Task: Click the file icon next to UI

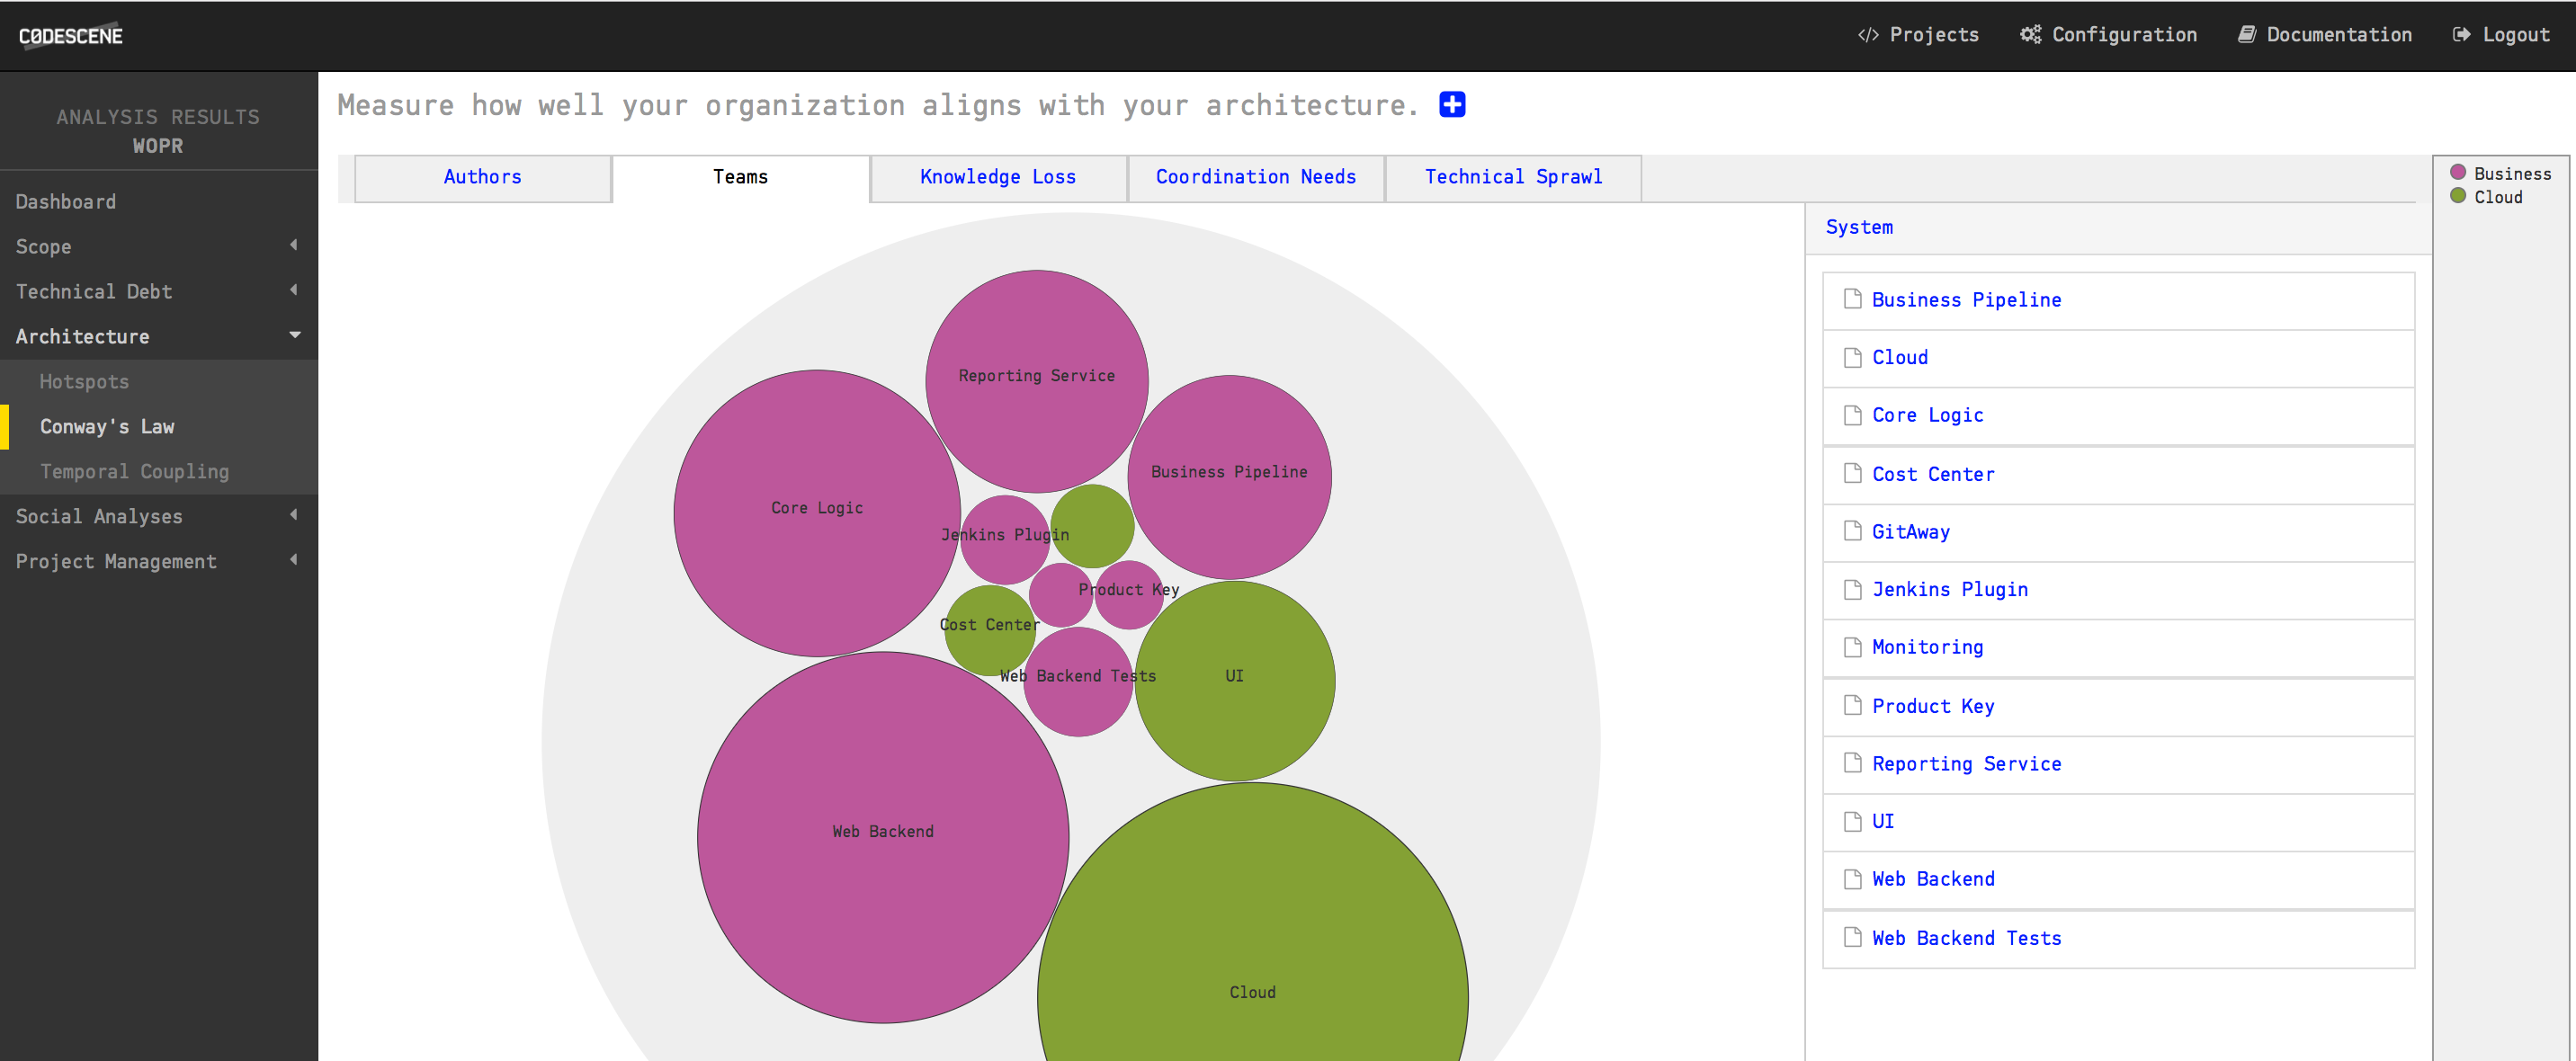Action: point(1852,821)
